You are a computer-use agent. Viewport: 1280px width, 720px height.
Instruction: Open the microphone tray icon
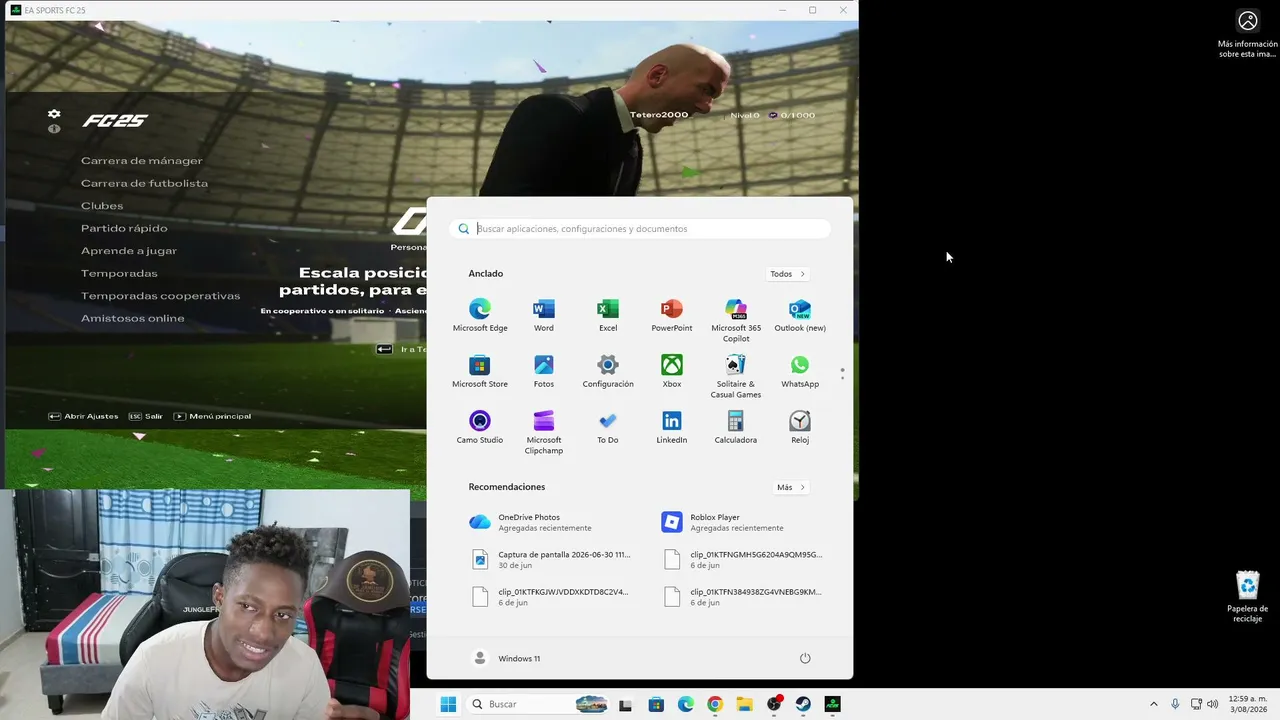(x=1175, y=704)
